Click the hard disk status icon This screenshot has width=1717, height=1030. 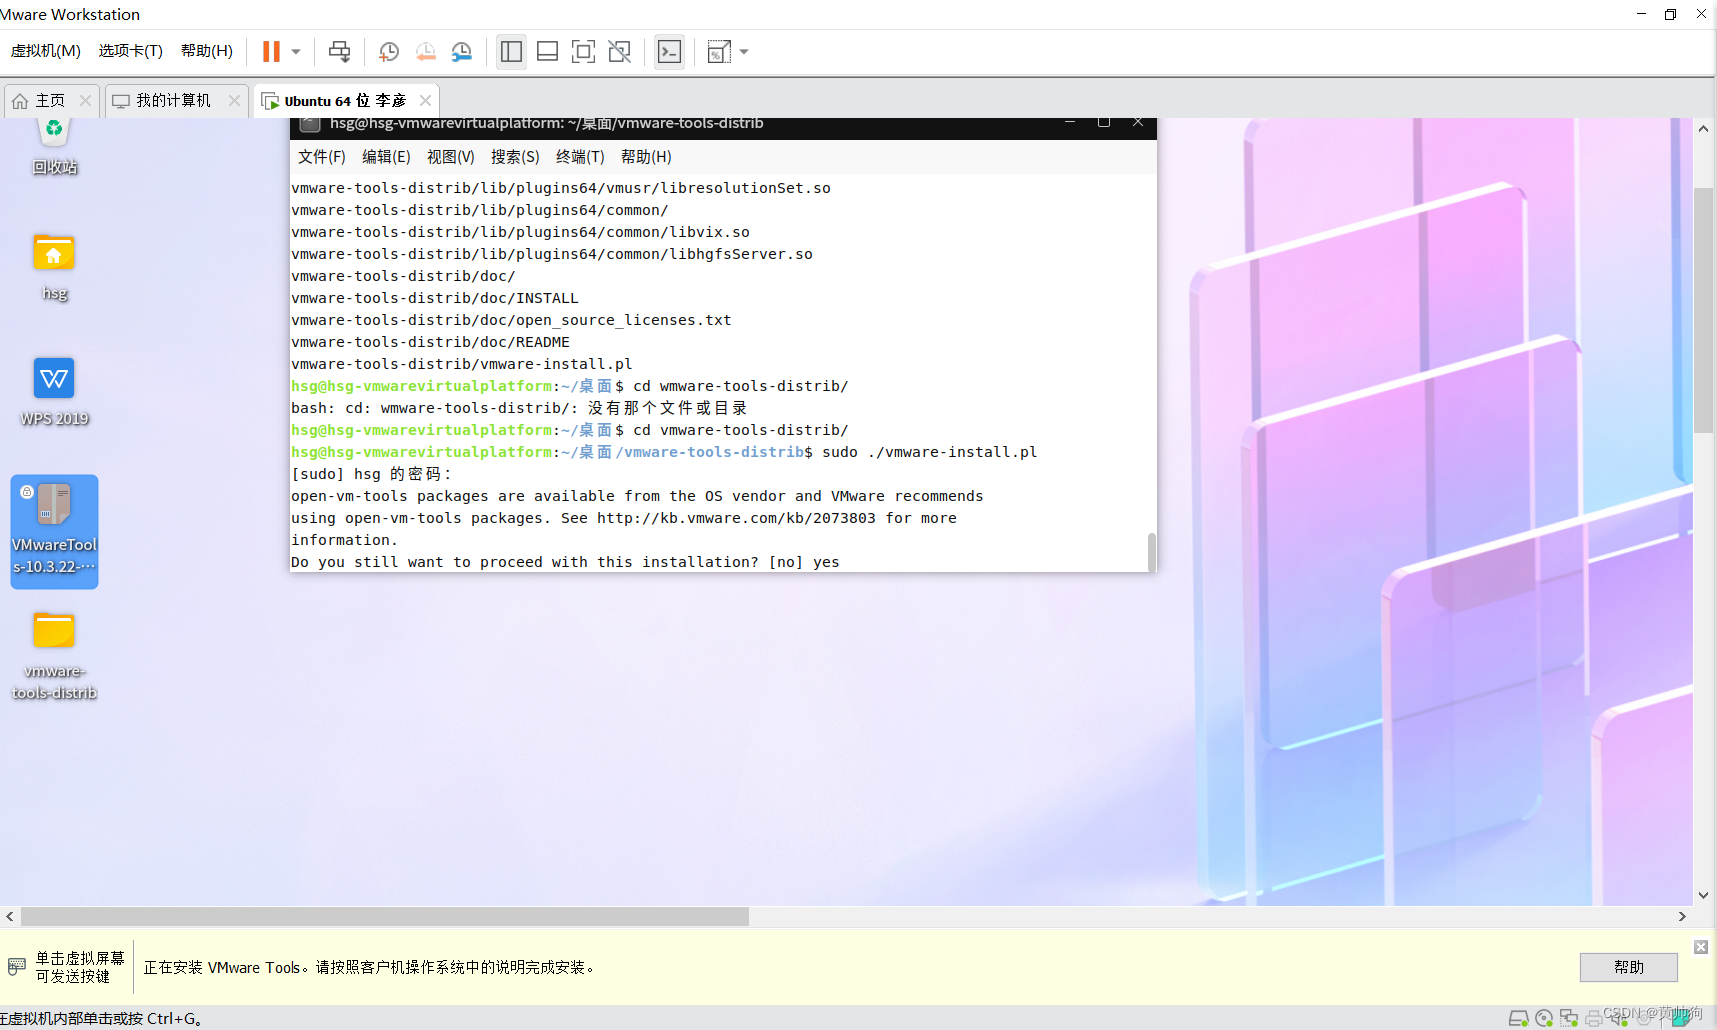[x=1518, y=1019]
